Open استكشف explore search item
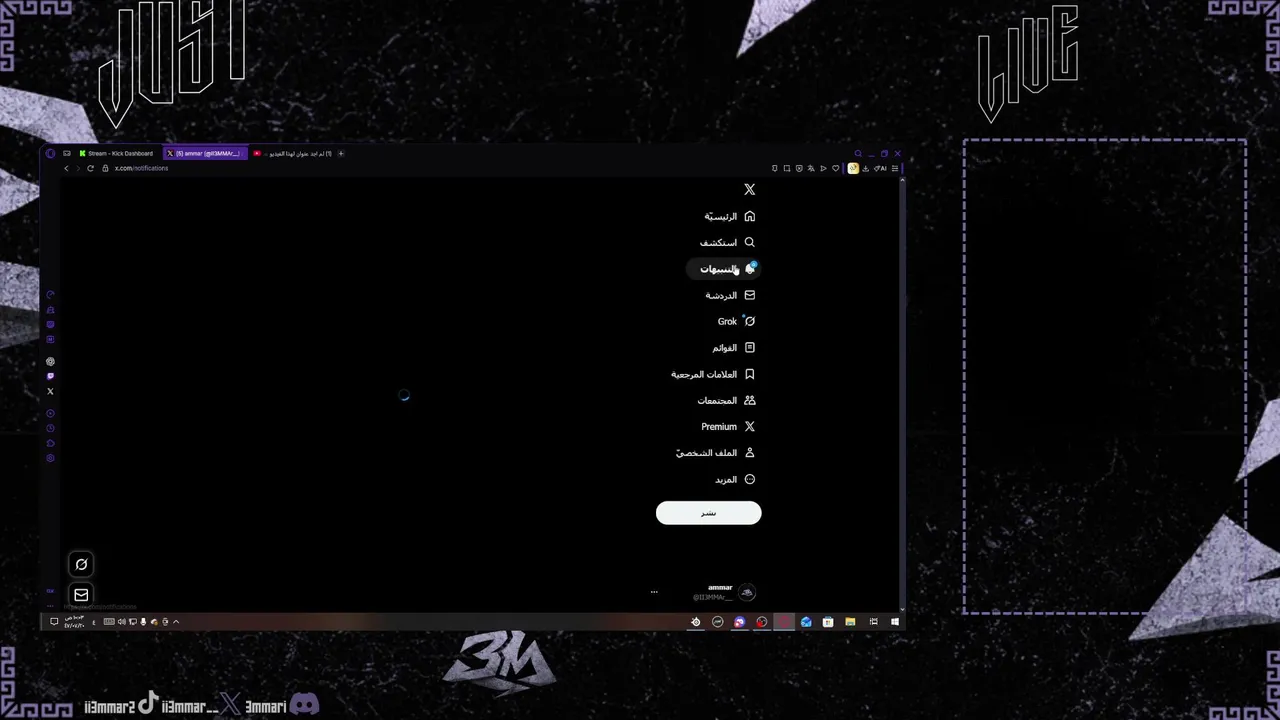This screenshot has width=1280, height=720. click(727, 242)
